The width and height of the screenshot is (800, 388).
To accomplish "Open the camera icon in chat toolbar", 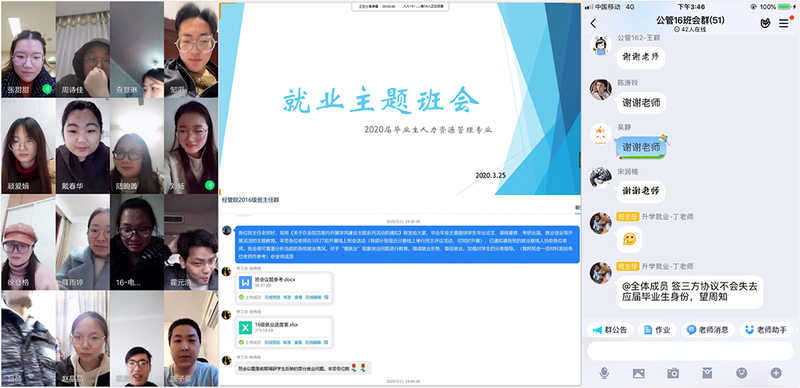I will [x=673, y=373].
